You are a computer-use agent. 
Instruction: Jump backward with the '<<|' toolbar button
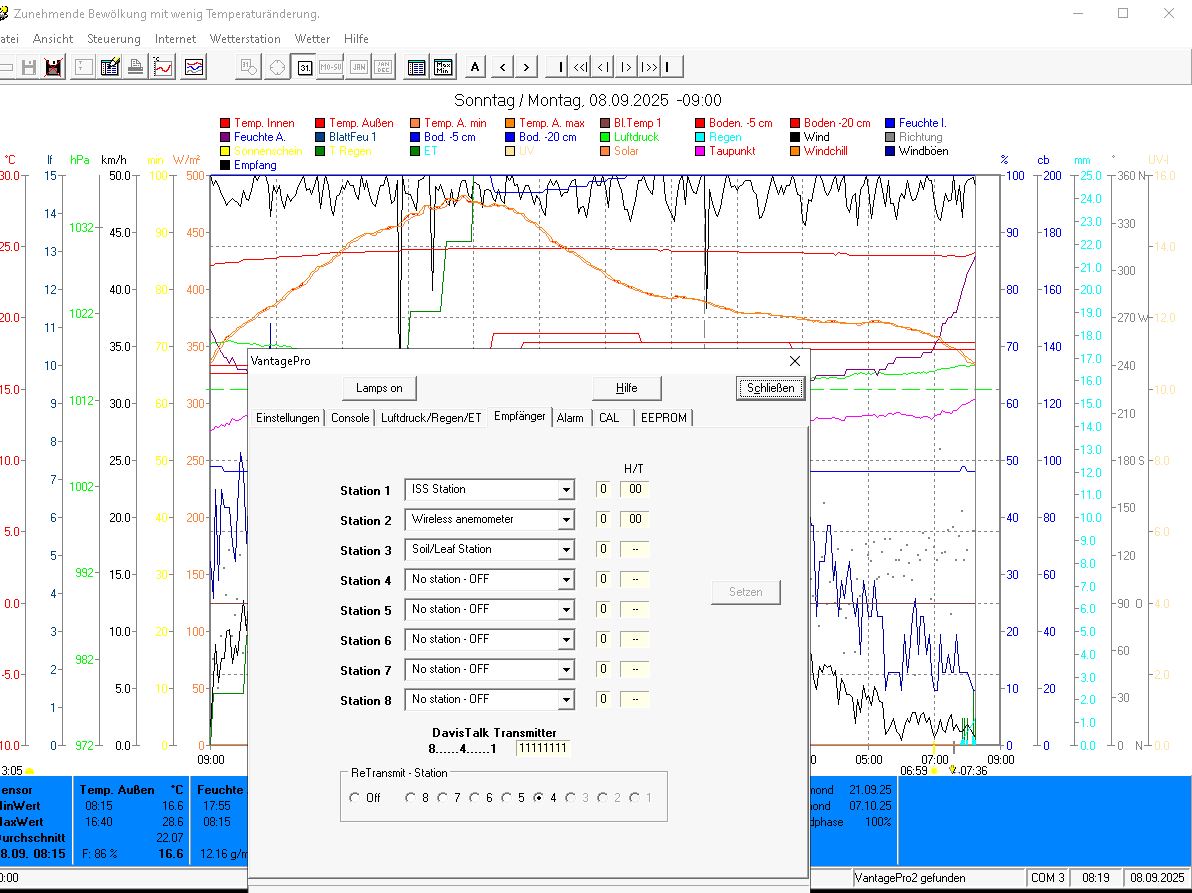[581, 67]
